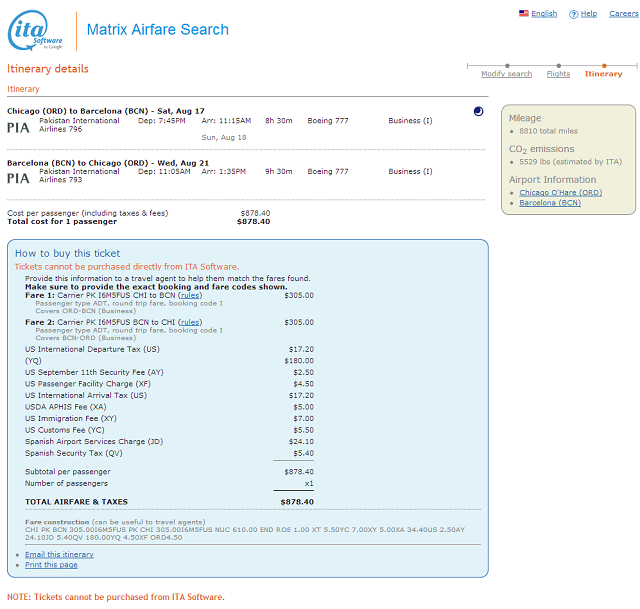
Task: Click the Dep: 7:45PM time
Action: pyautogui.click(x=162, y=121)
